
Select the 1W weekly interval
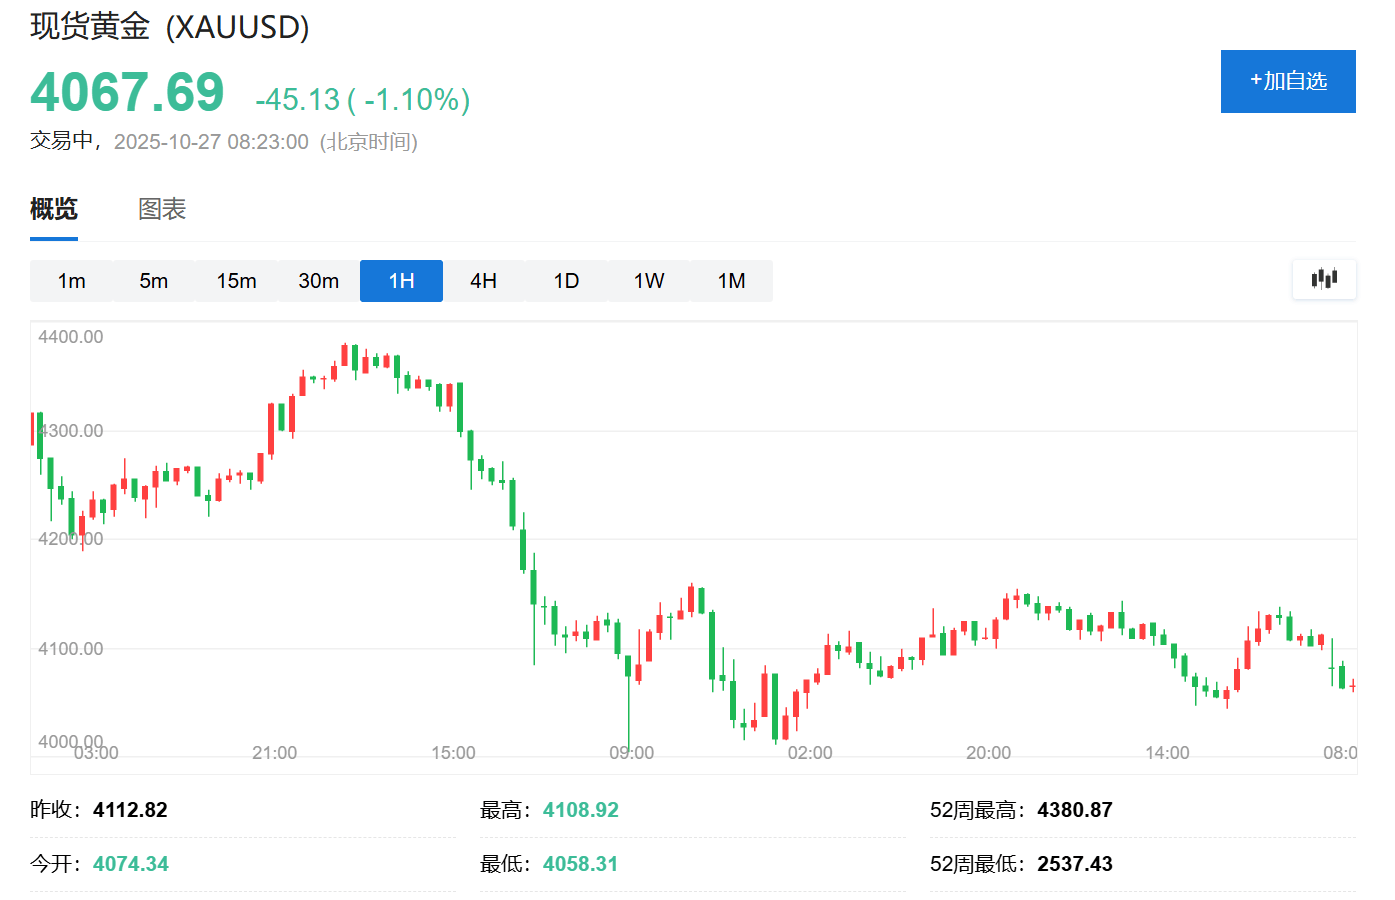pos(649,281)
